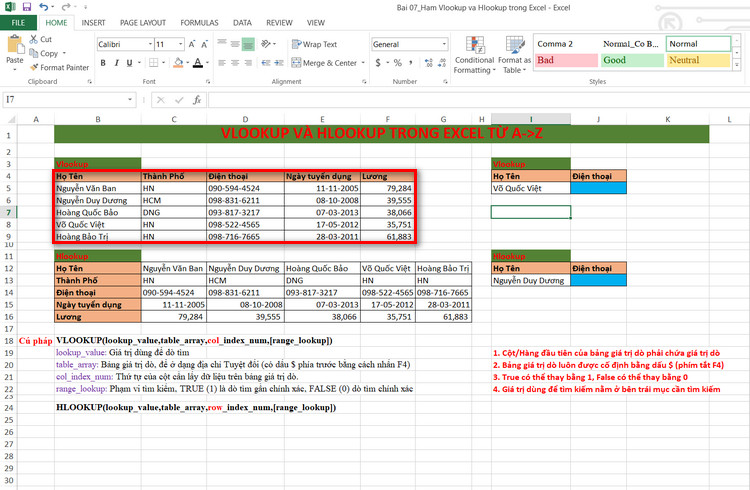Click the Increase Indent icon
The width and height of the screenshot is (750, 490).
coord(279,63)
